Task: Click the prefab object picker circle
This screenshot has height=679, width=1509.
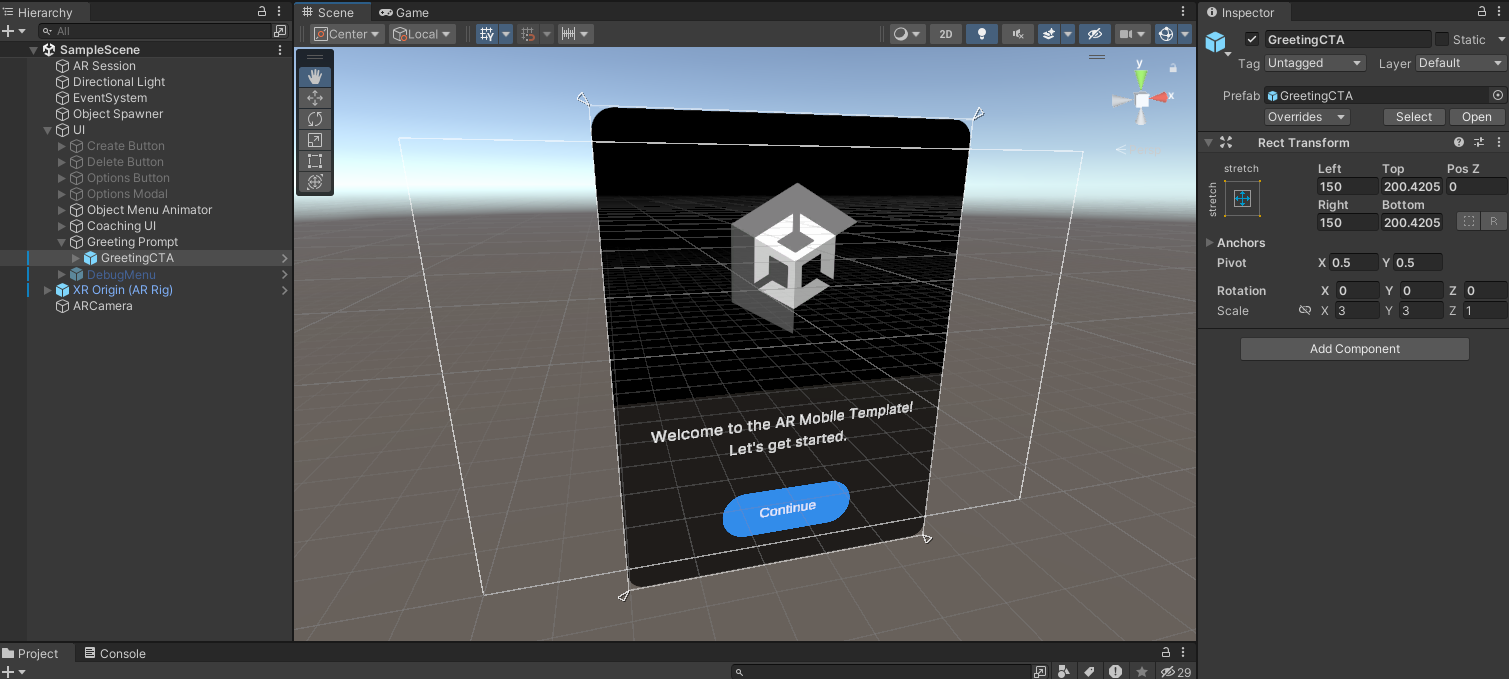Action: point(1498,96)
